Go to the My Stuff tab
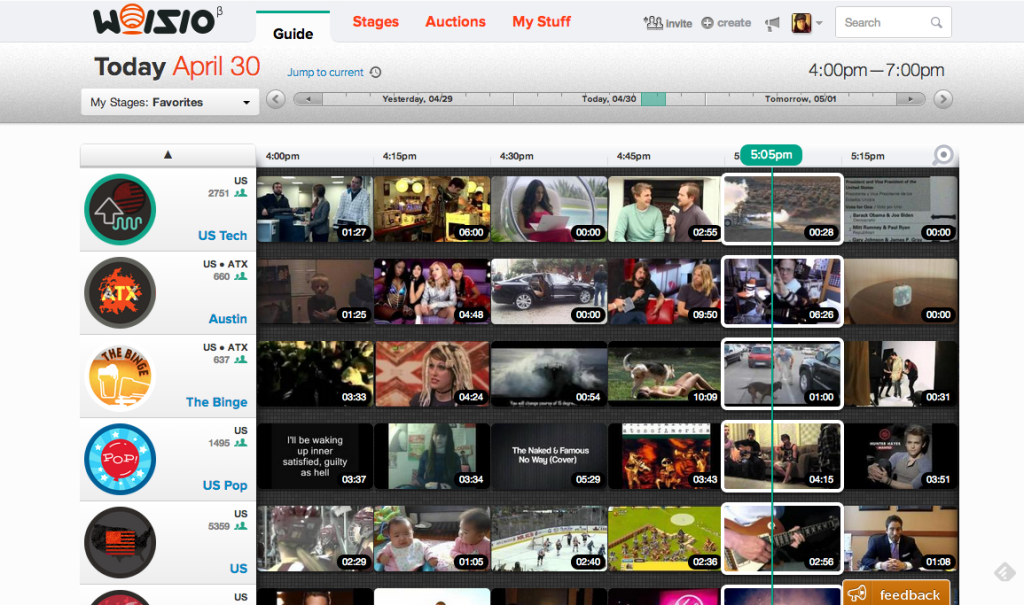Image resolution: width=1024 pixels, height=605 pixels. (x=542, y=22)
